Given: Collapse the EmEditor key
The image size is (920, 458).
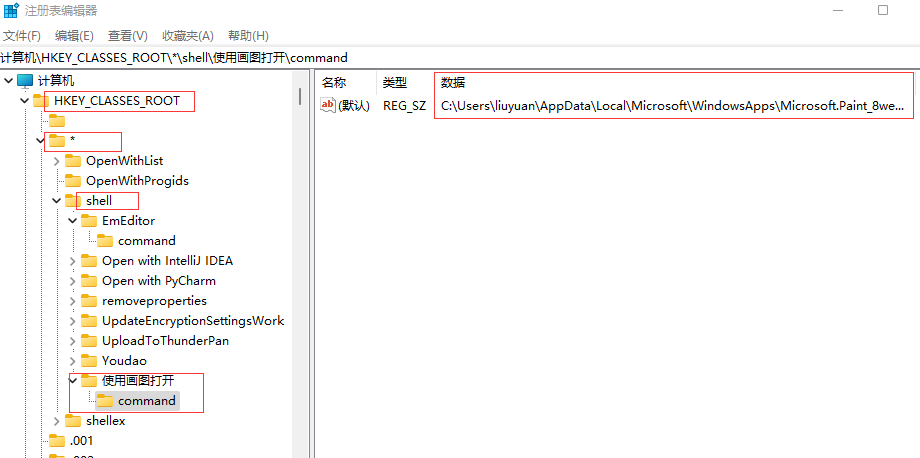Looking at the screenshot, I should 72,220.
